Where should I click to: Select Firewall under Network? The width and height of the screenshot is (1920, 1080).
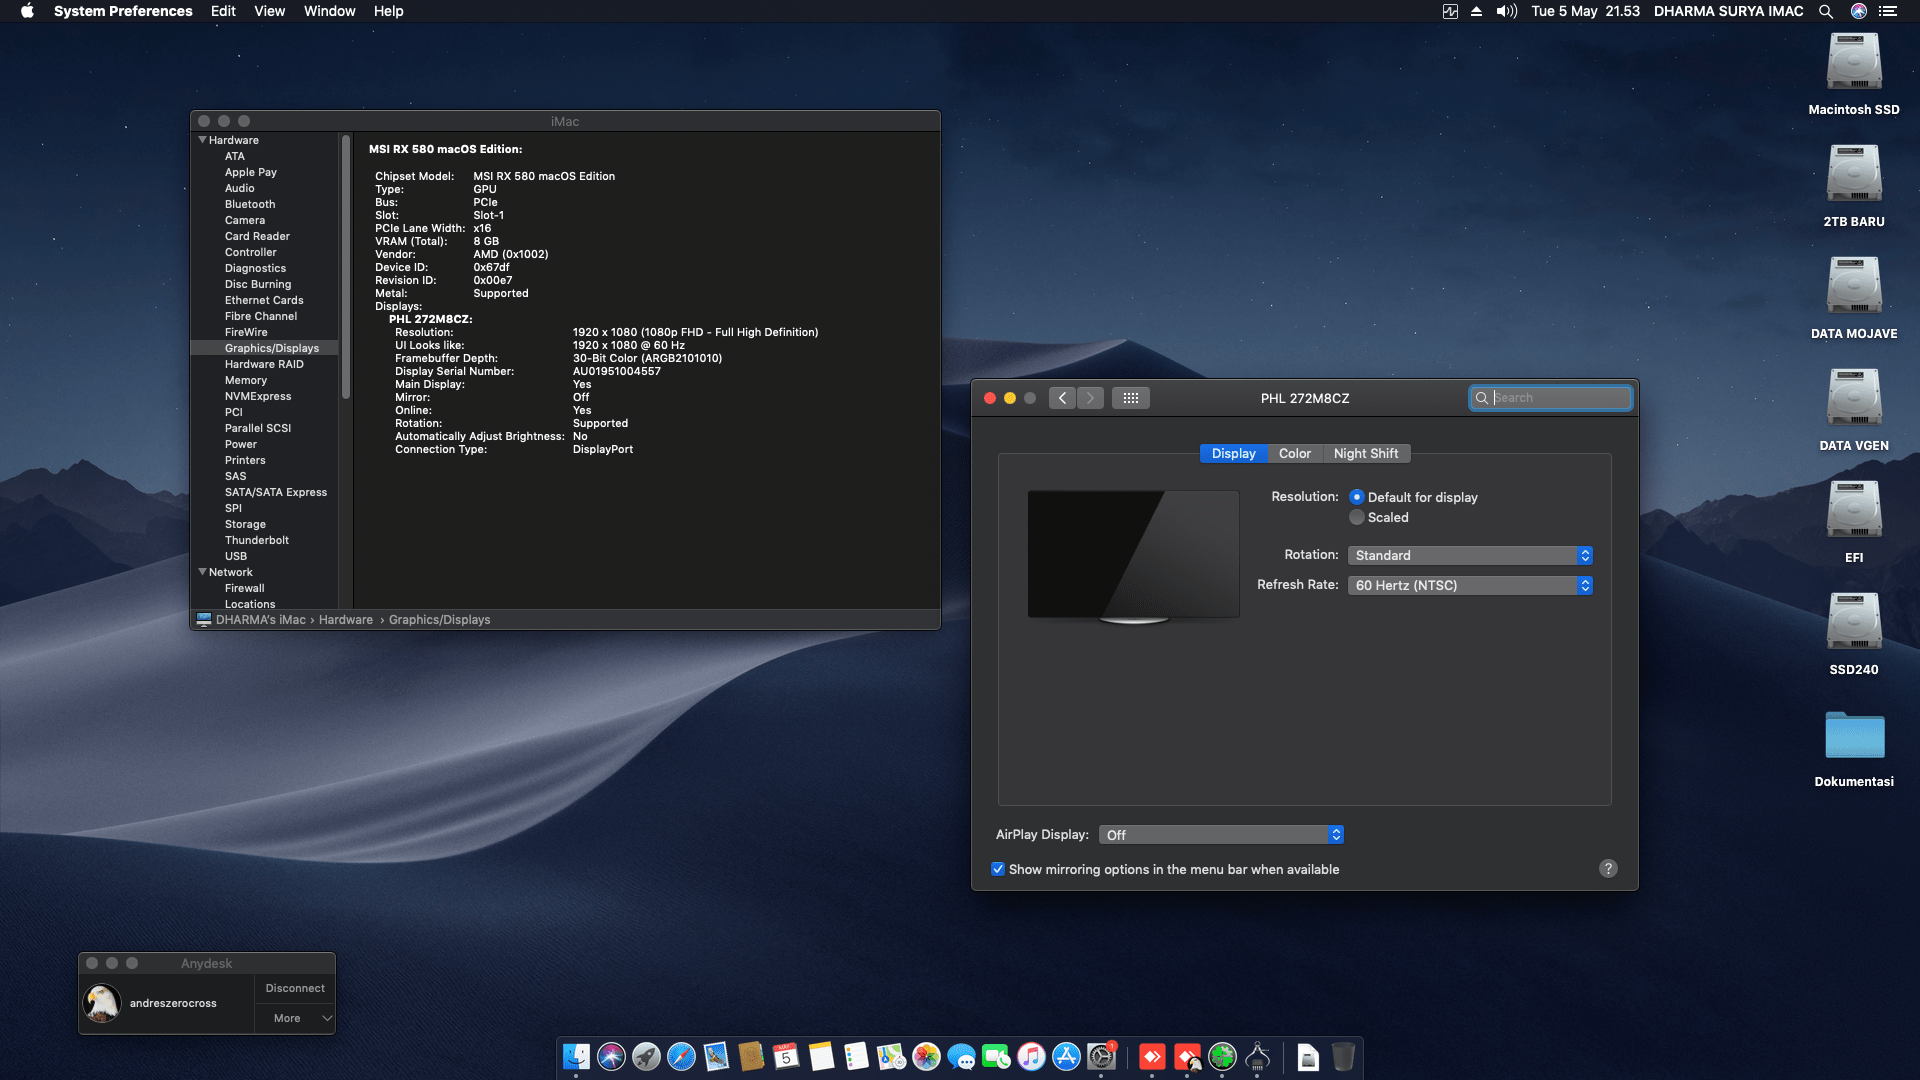pos(244,588)
